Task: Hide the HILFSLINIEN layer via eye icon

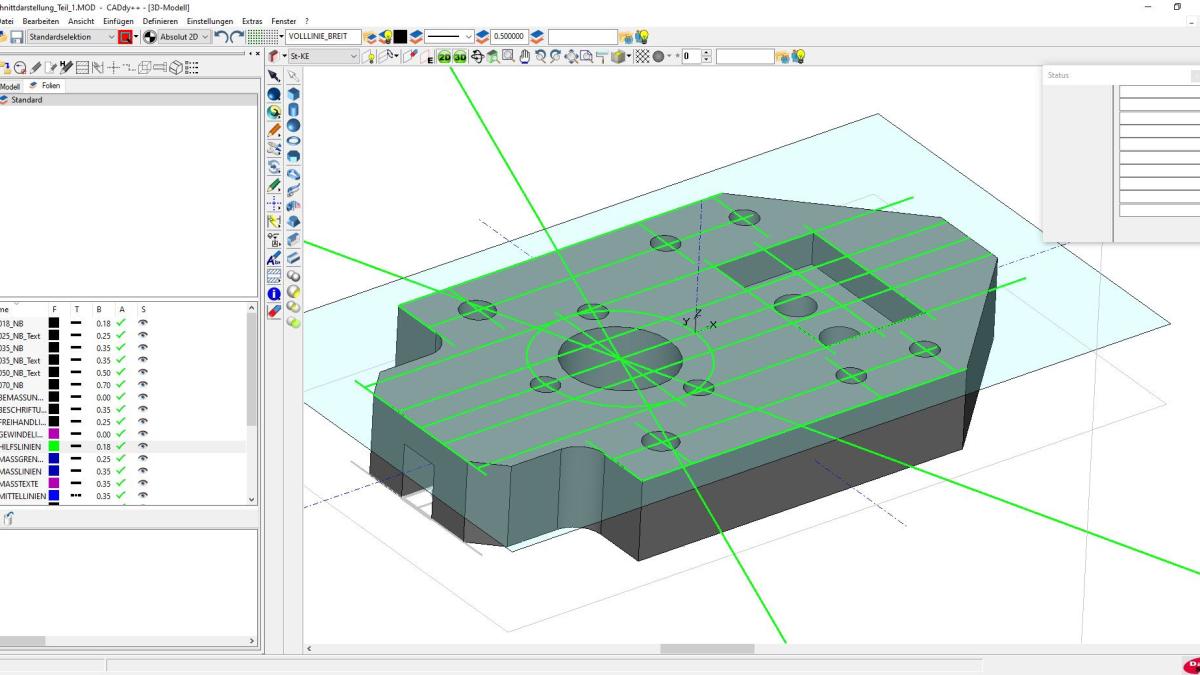Action: [x=143, y=447]
